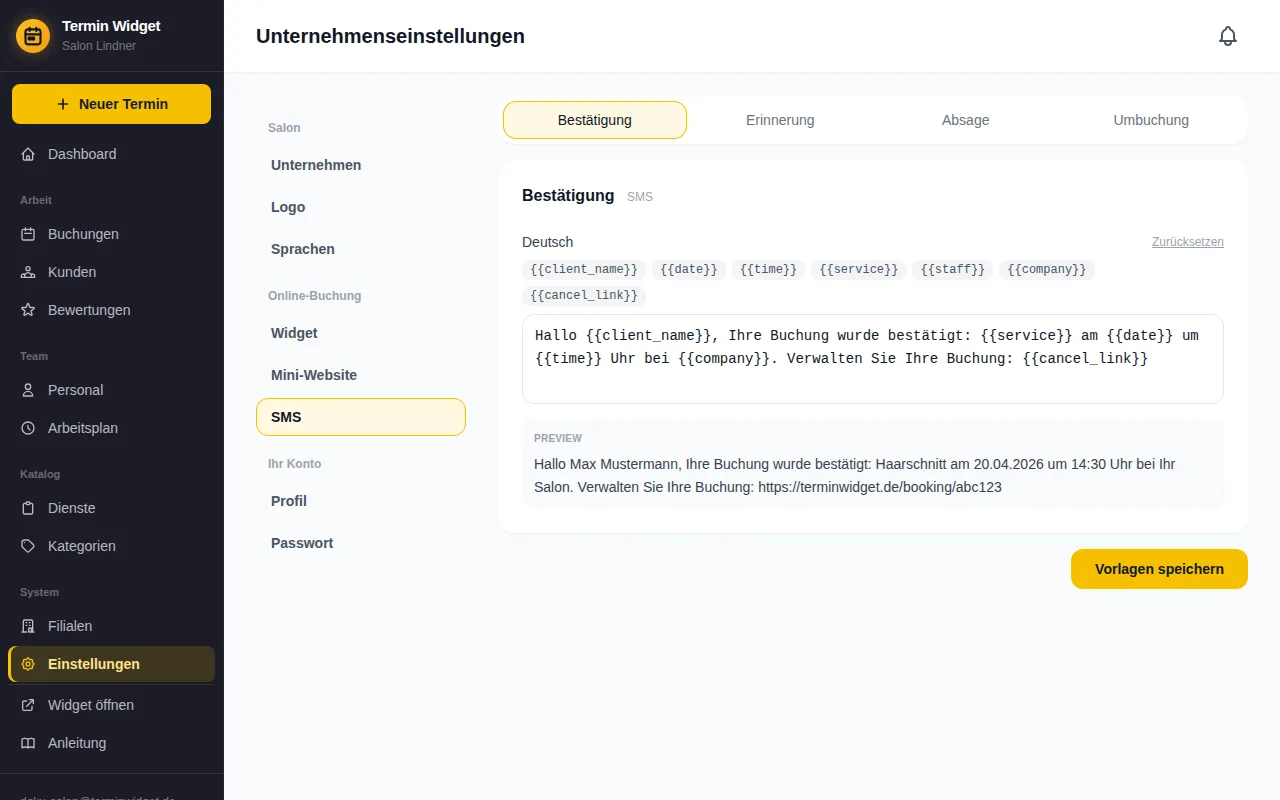This screenshot has width=1280, height=800.
Task: Go to Logo settings
Action: [x=361, y=207]
